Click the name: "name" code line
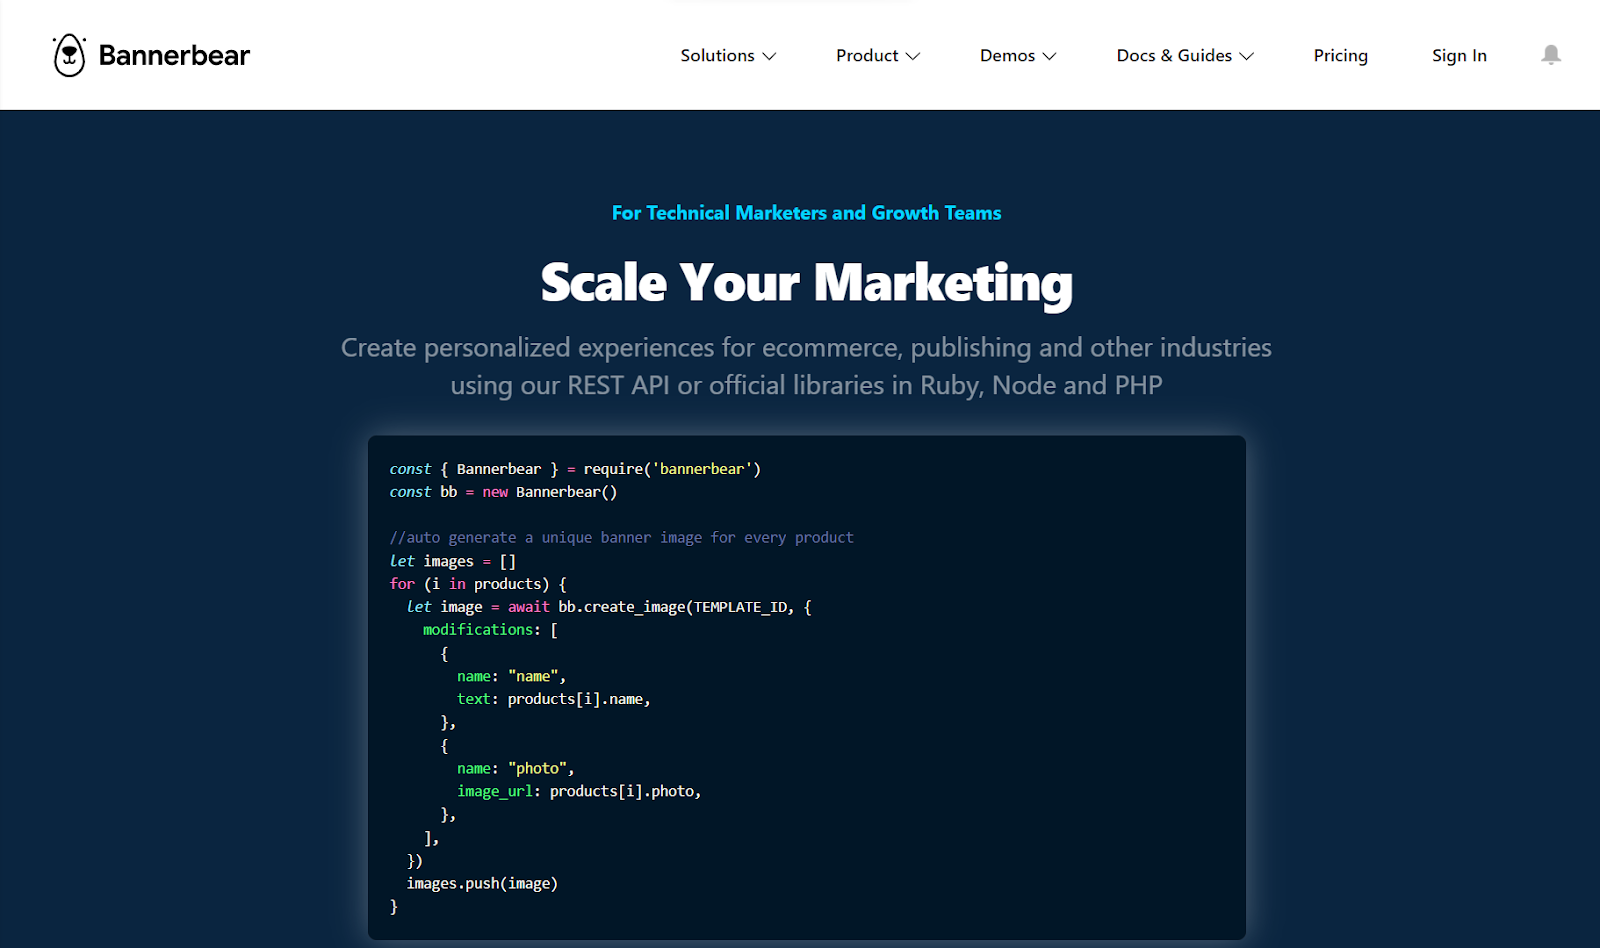Viewport: 1600px width, 948px height. click(x=511, y=677)
